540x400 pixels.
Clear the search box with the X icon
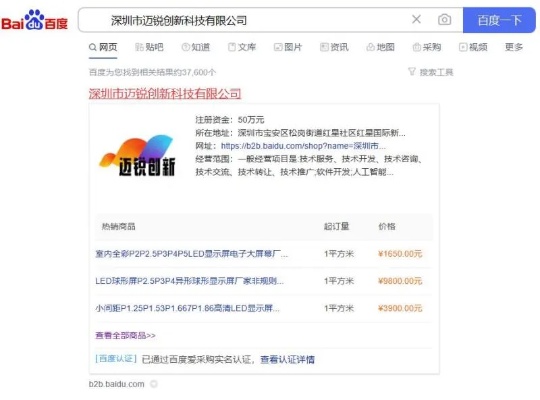[x=416, y=19]
